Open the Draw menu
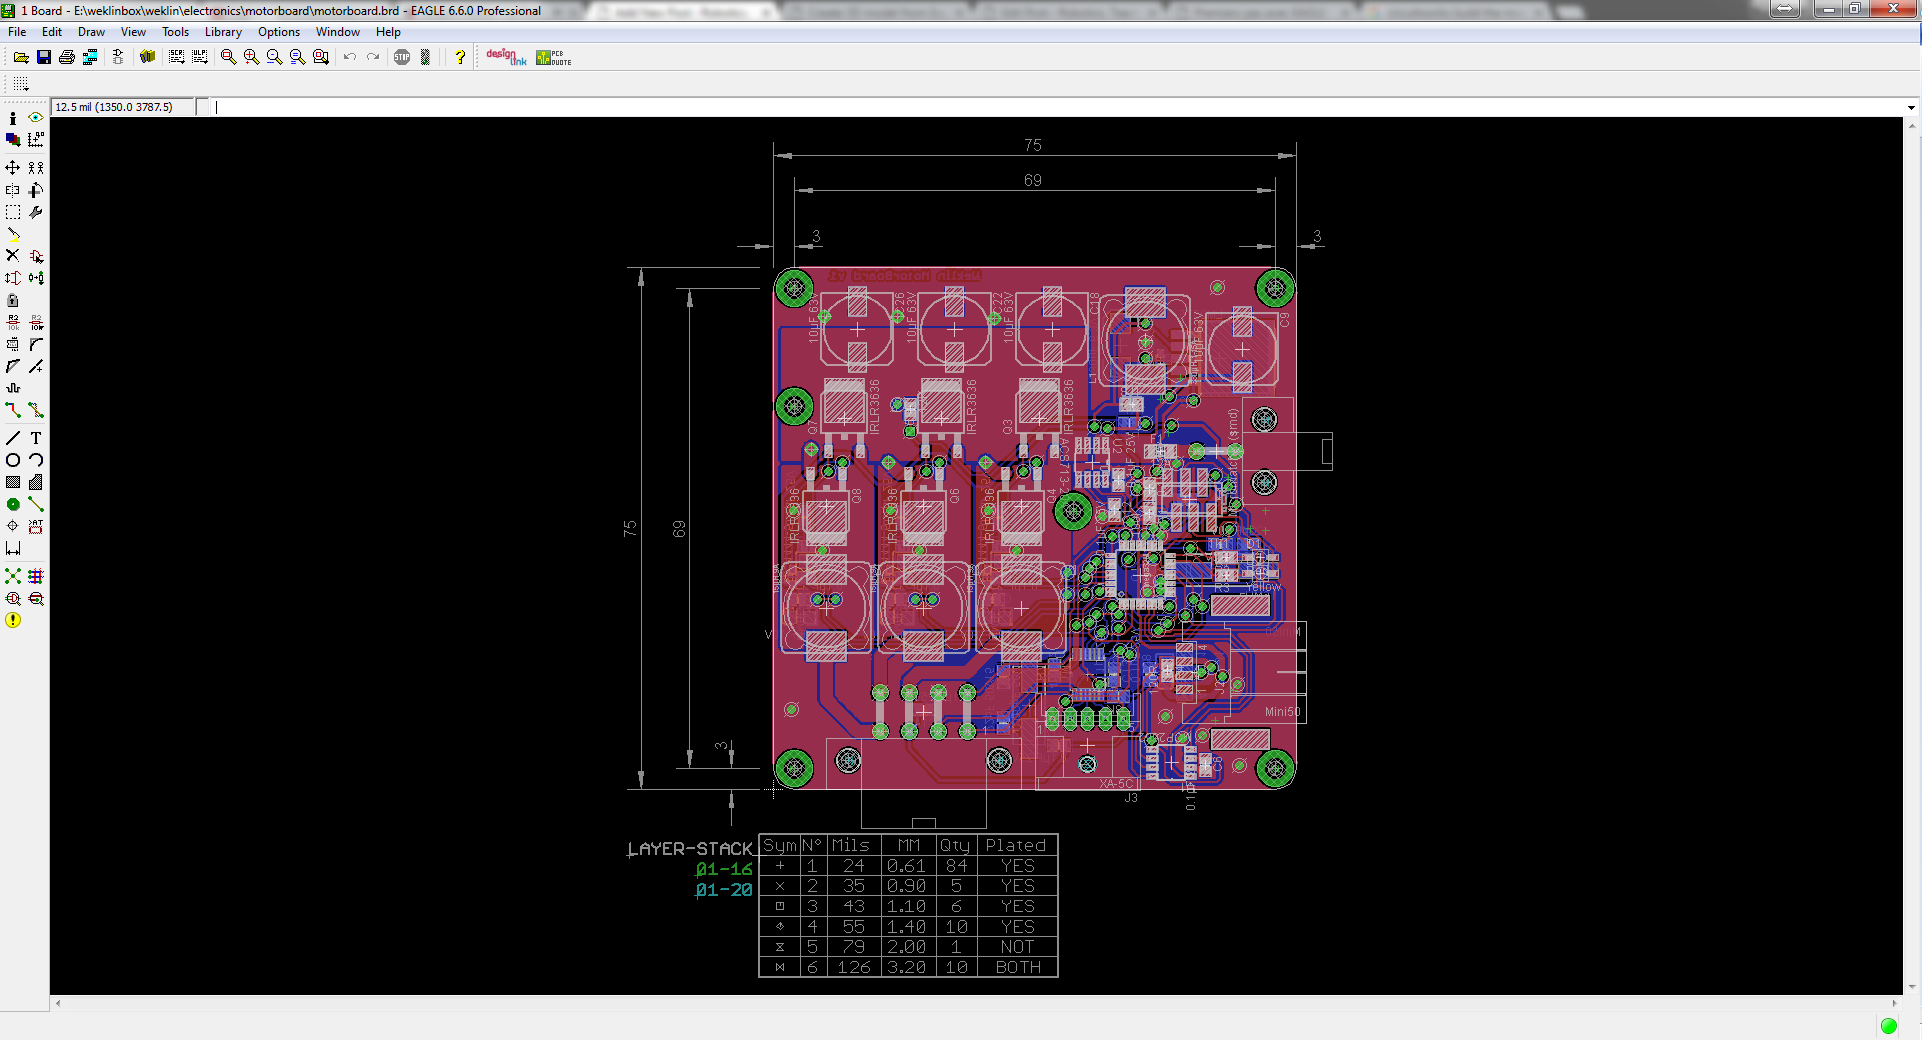 click(91, 32)
